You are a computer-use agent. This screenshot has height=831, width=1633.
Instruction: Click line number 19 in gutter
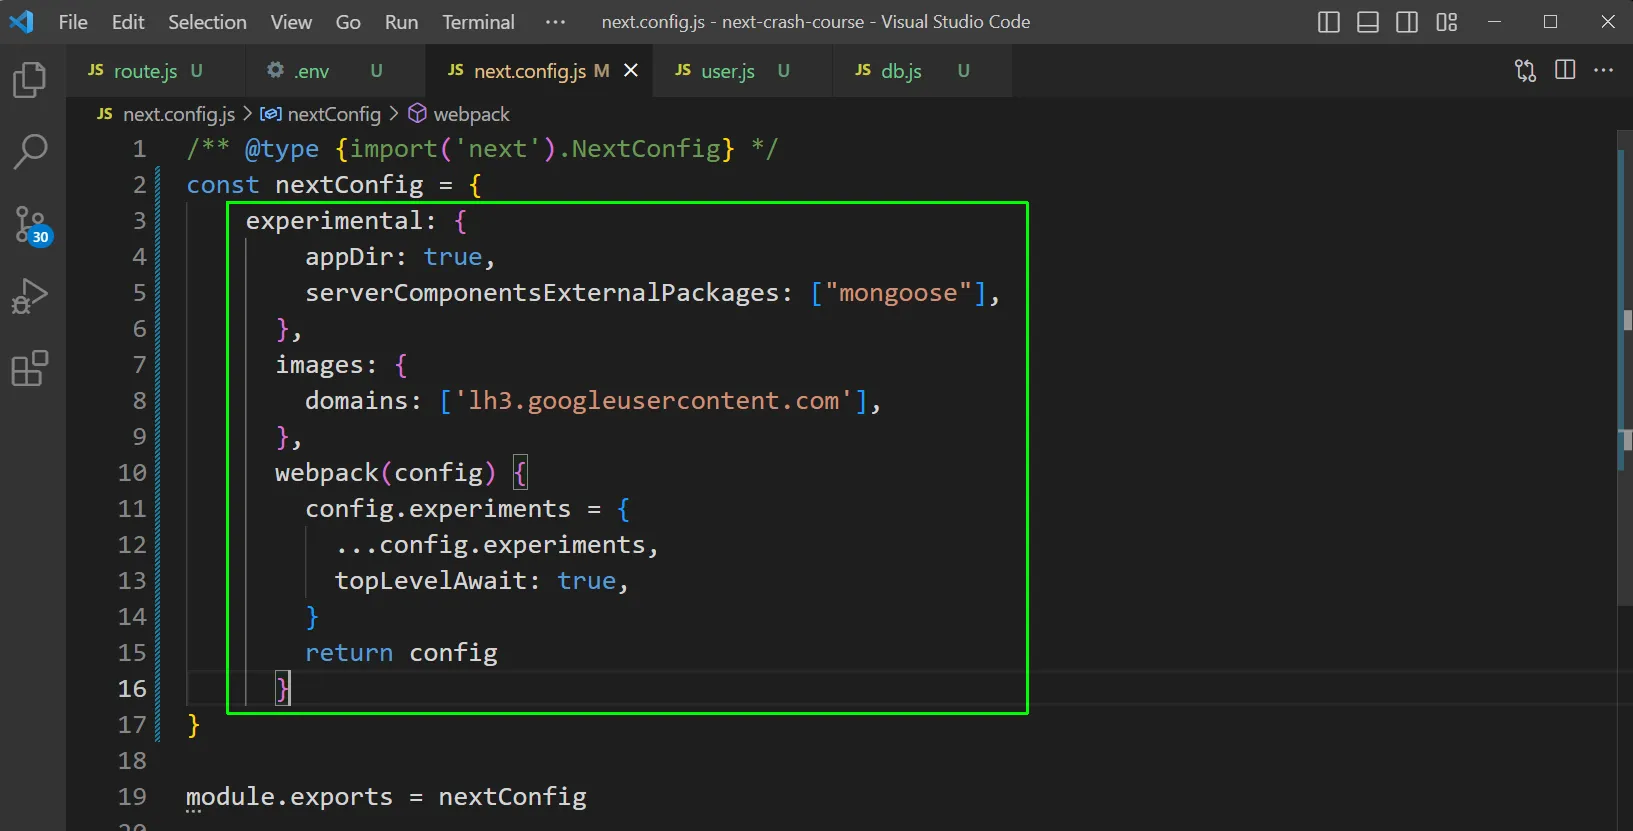point(132,797)
